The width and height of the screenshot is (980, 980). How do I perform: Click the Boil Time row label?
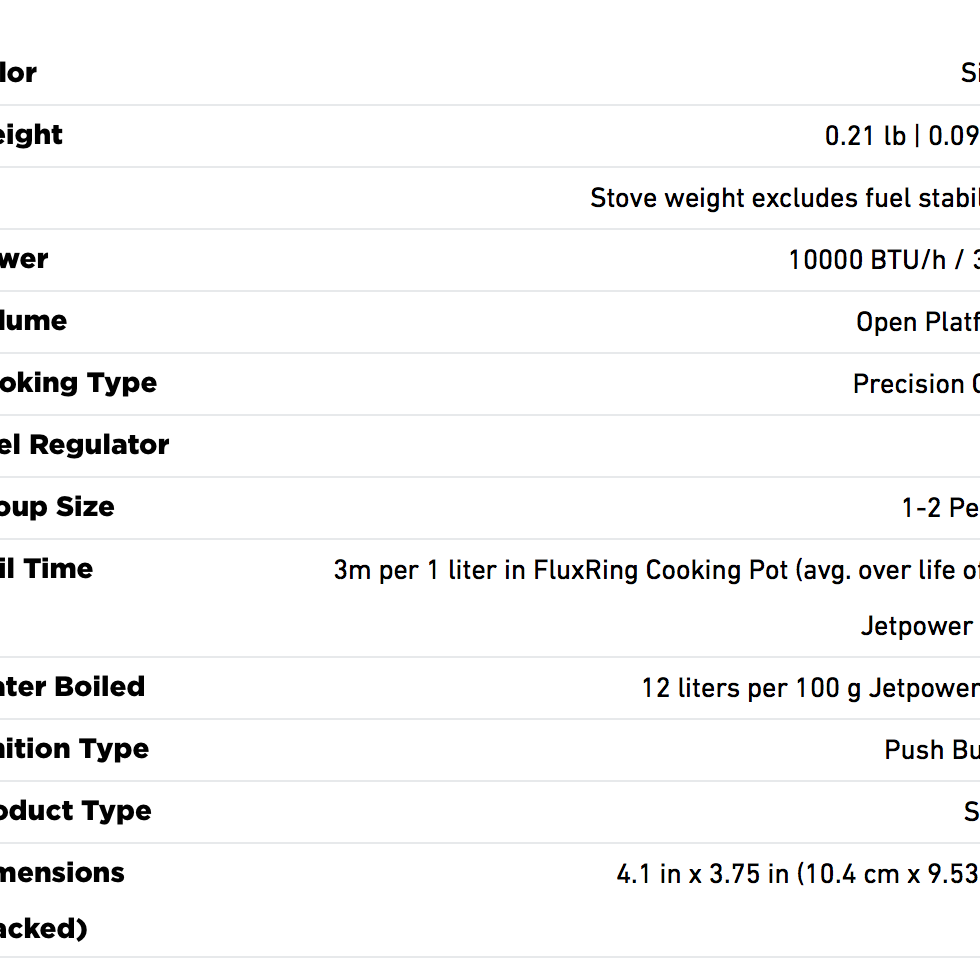click(x=46, y=569)
